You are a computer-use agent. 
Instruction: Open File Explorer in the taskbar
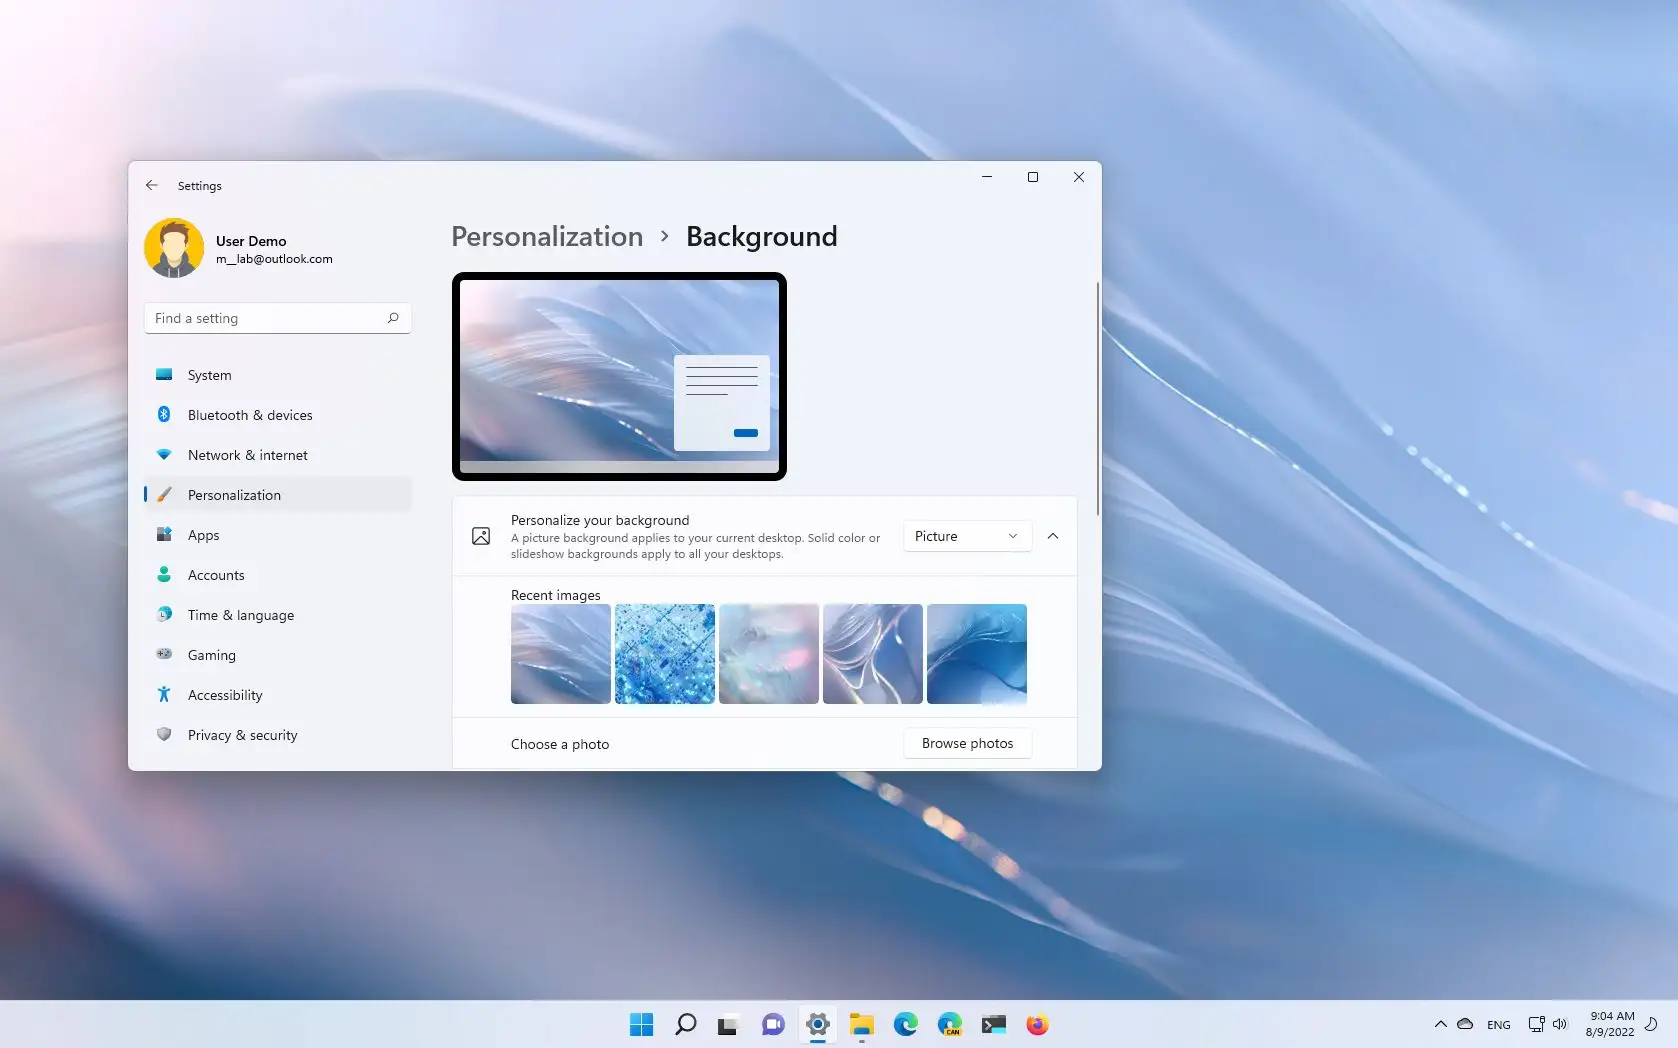[x=861, y=1024]
